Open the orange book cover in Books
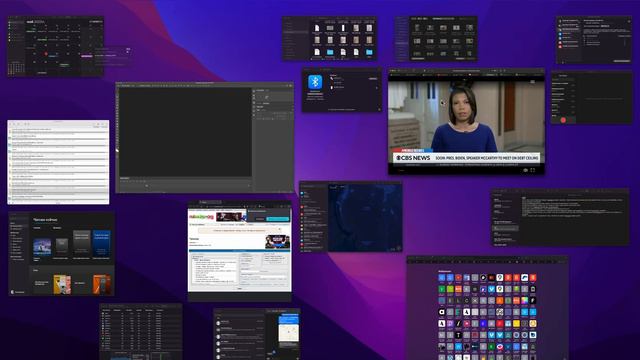The image size is (640, 360). pyautogui.click(x=101, y=284)
